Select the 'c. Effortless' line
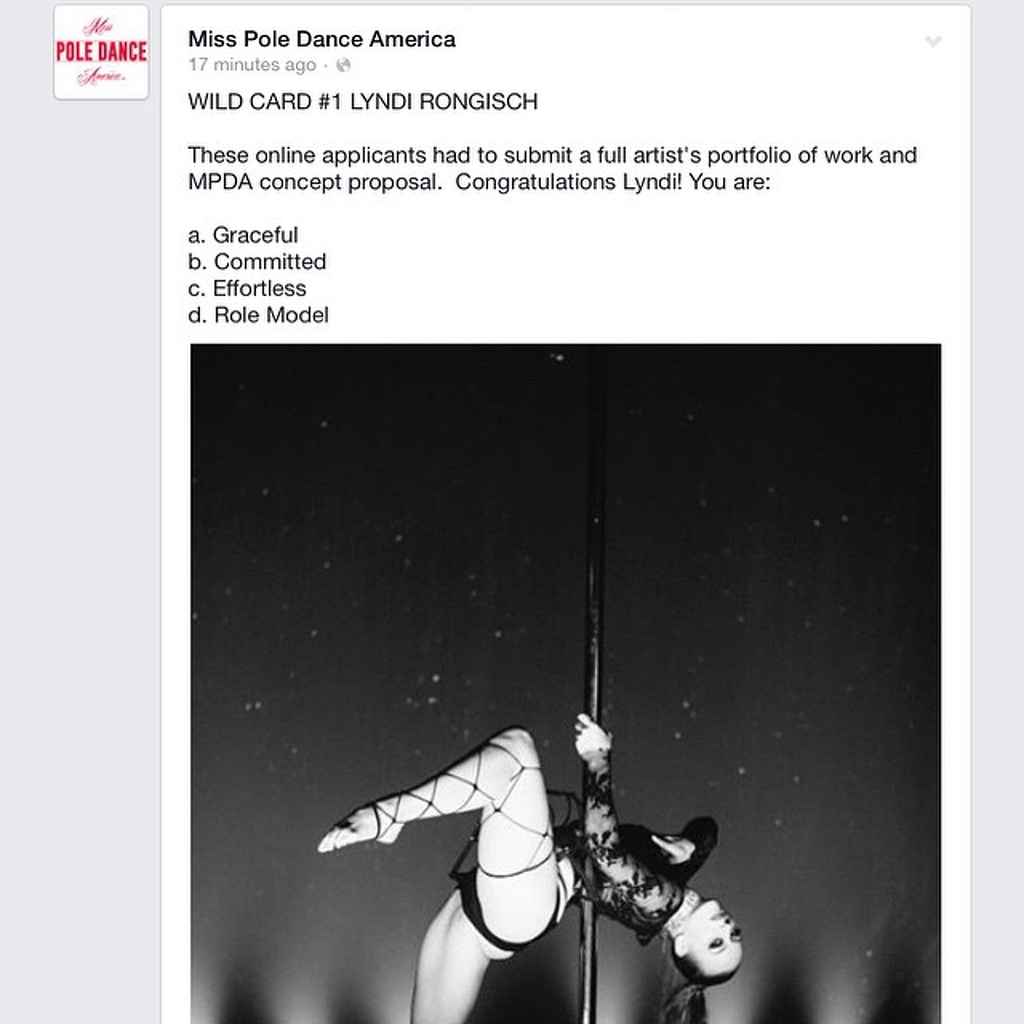This screenshot has height=1024, width=1024. pos(247,289)
